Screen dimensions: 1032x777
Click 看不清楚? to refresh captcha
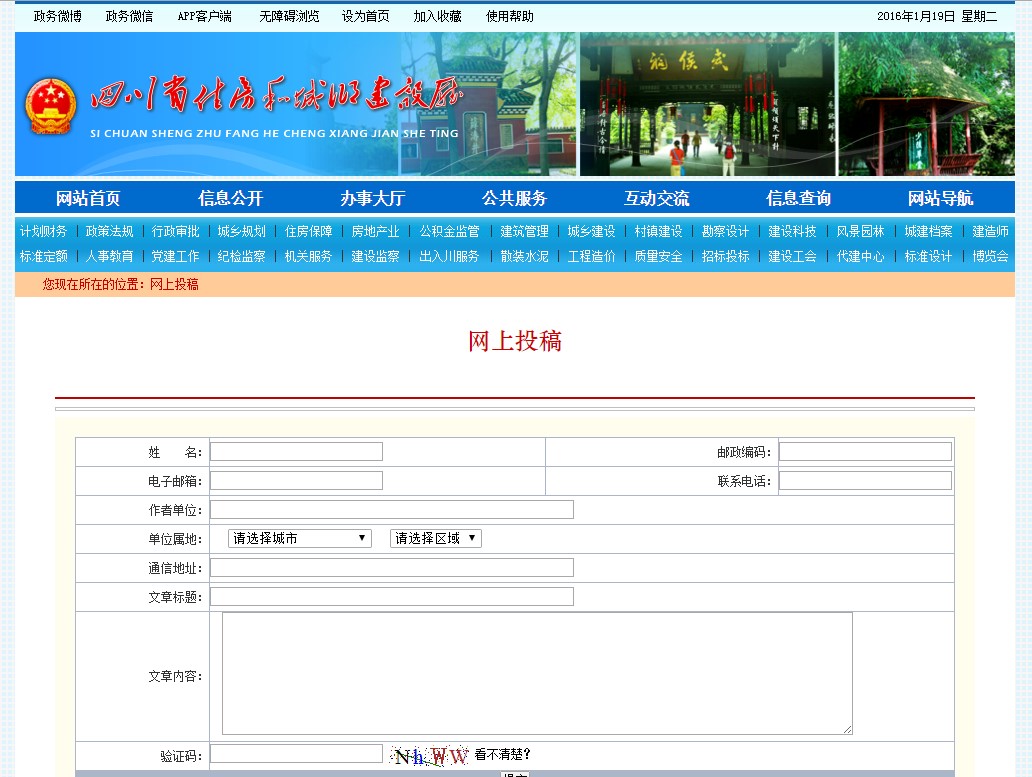click(502, 755)
